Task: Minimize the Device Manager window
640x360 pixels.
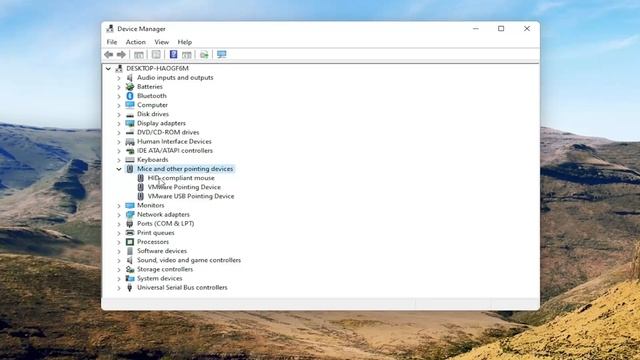Action: pos(476,29)
